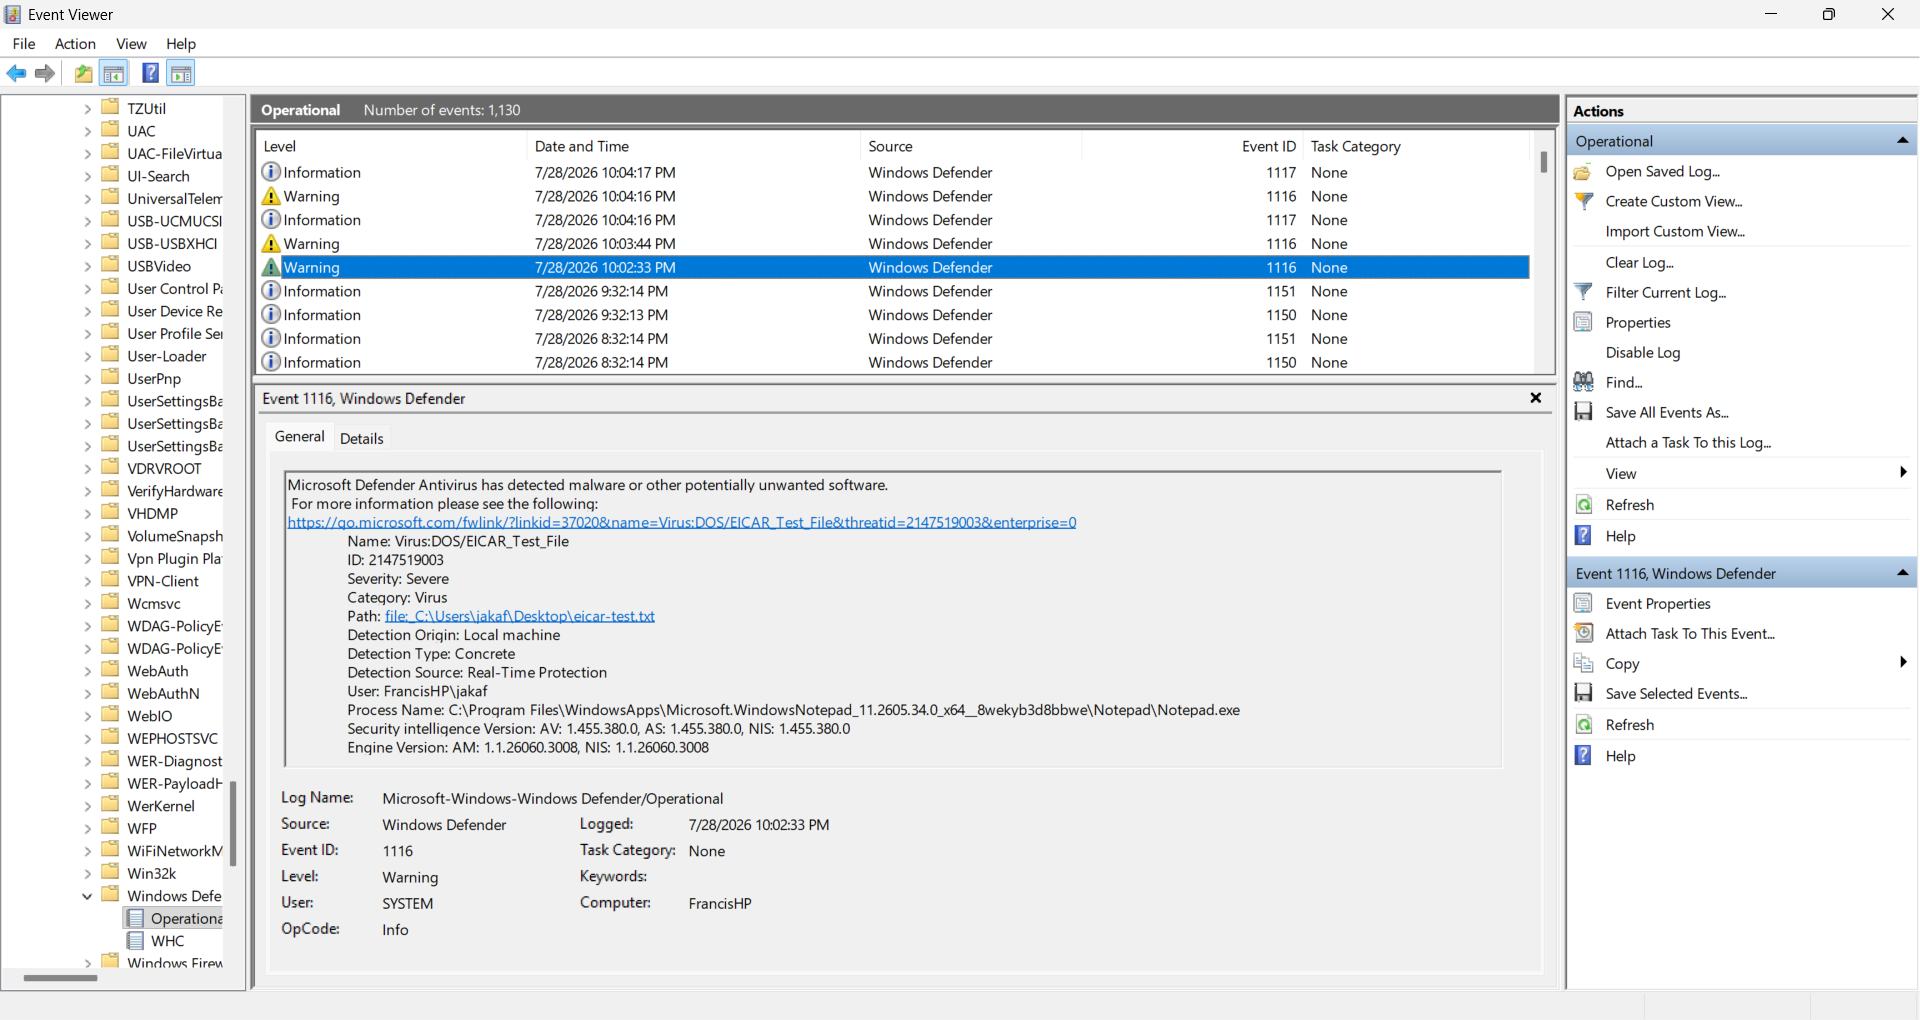Expand the WebAuthN tree node
The height and width of the screenshot is (1020, 1920).
pos(88,694)
